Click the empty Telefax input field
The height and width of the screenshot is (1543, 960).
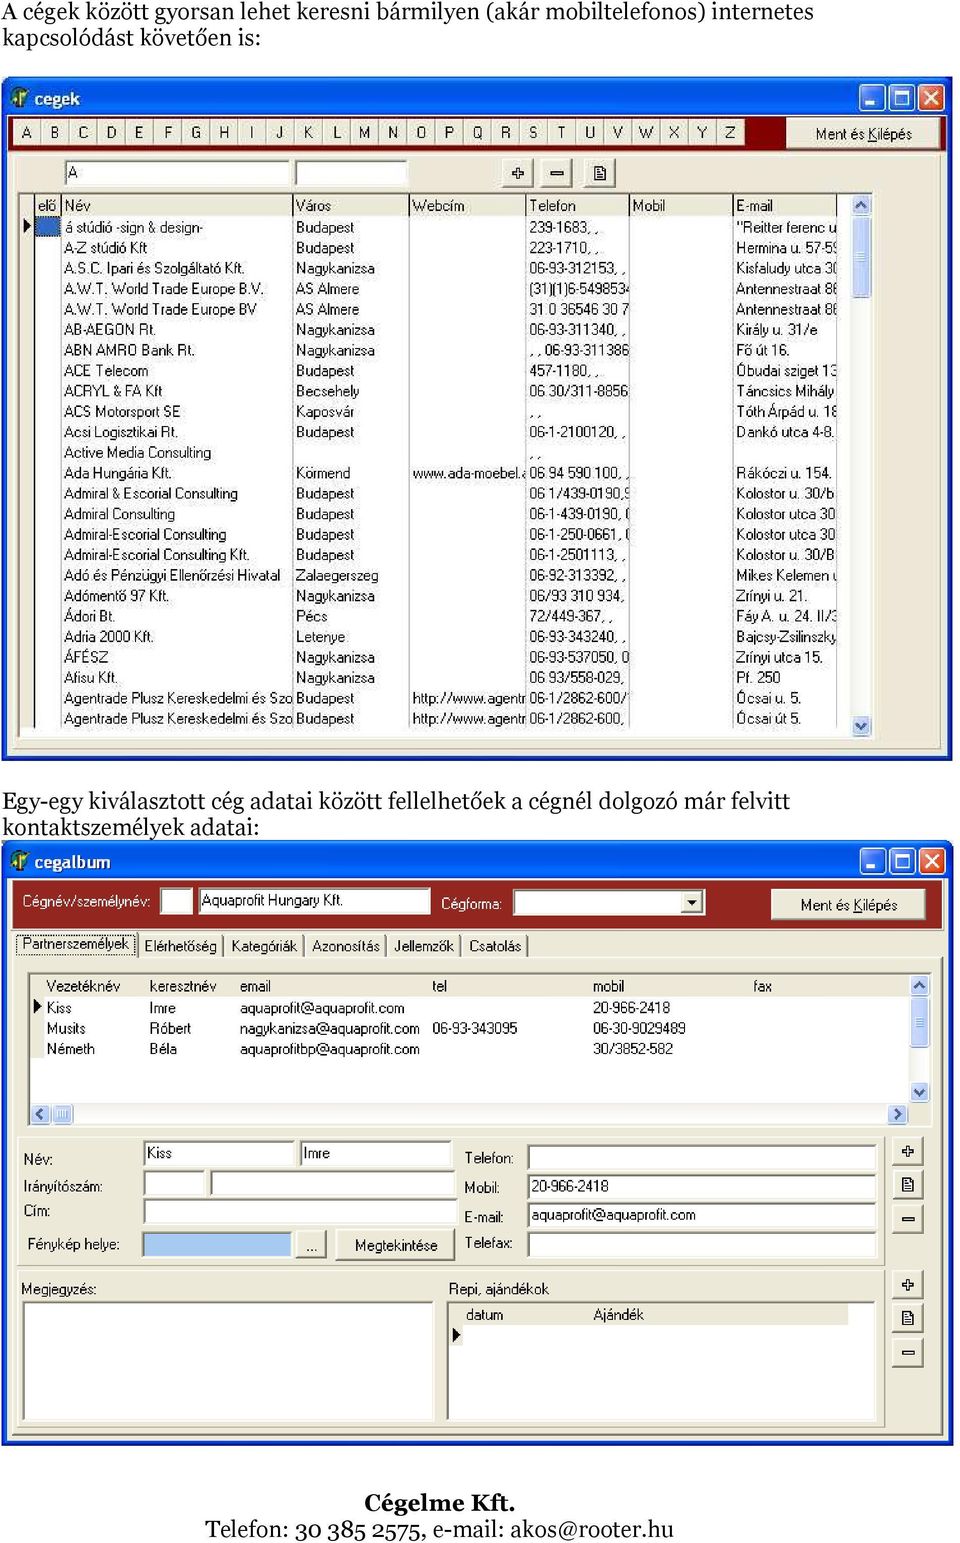[702, 1244]
